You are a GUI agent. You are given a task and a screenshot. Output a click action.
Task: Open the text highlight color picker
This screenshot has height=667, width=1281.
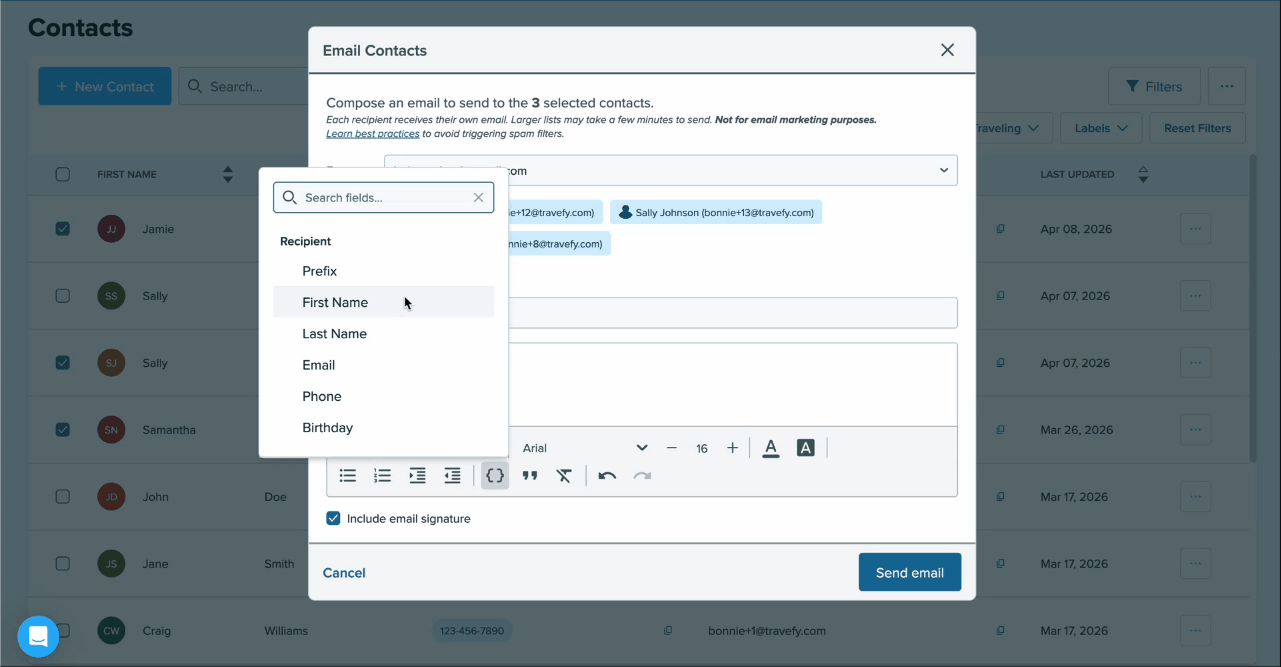(805, 448)
